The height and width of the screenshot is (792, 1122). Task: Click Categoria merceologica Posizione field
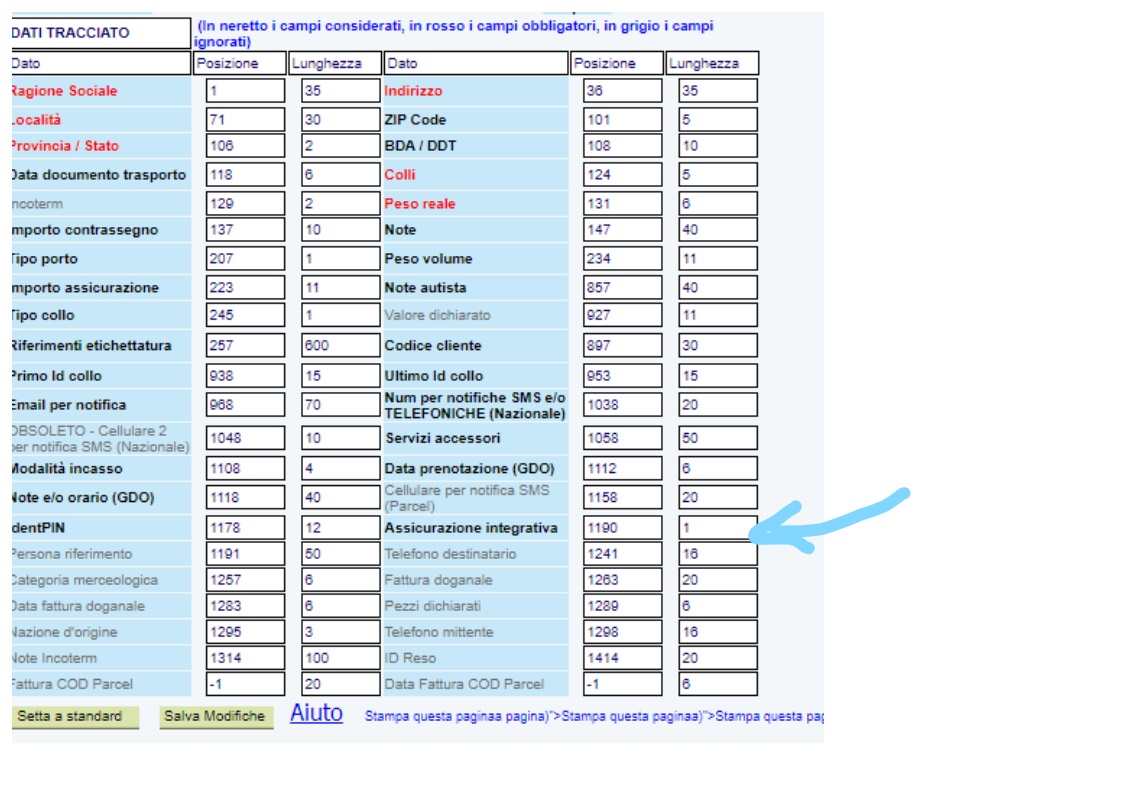pyautogui.click(x=245, y=580)
